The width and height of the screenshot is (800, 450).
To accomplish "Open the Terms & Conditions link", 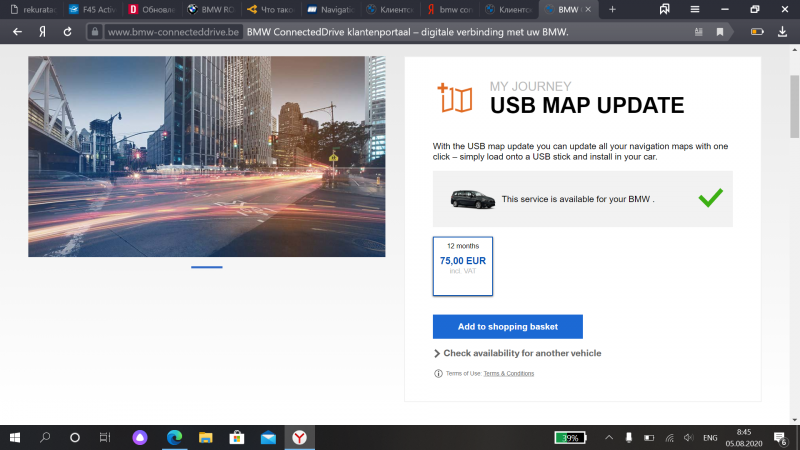I will pos(509,373).
